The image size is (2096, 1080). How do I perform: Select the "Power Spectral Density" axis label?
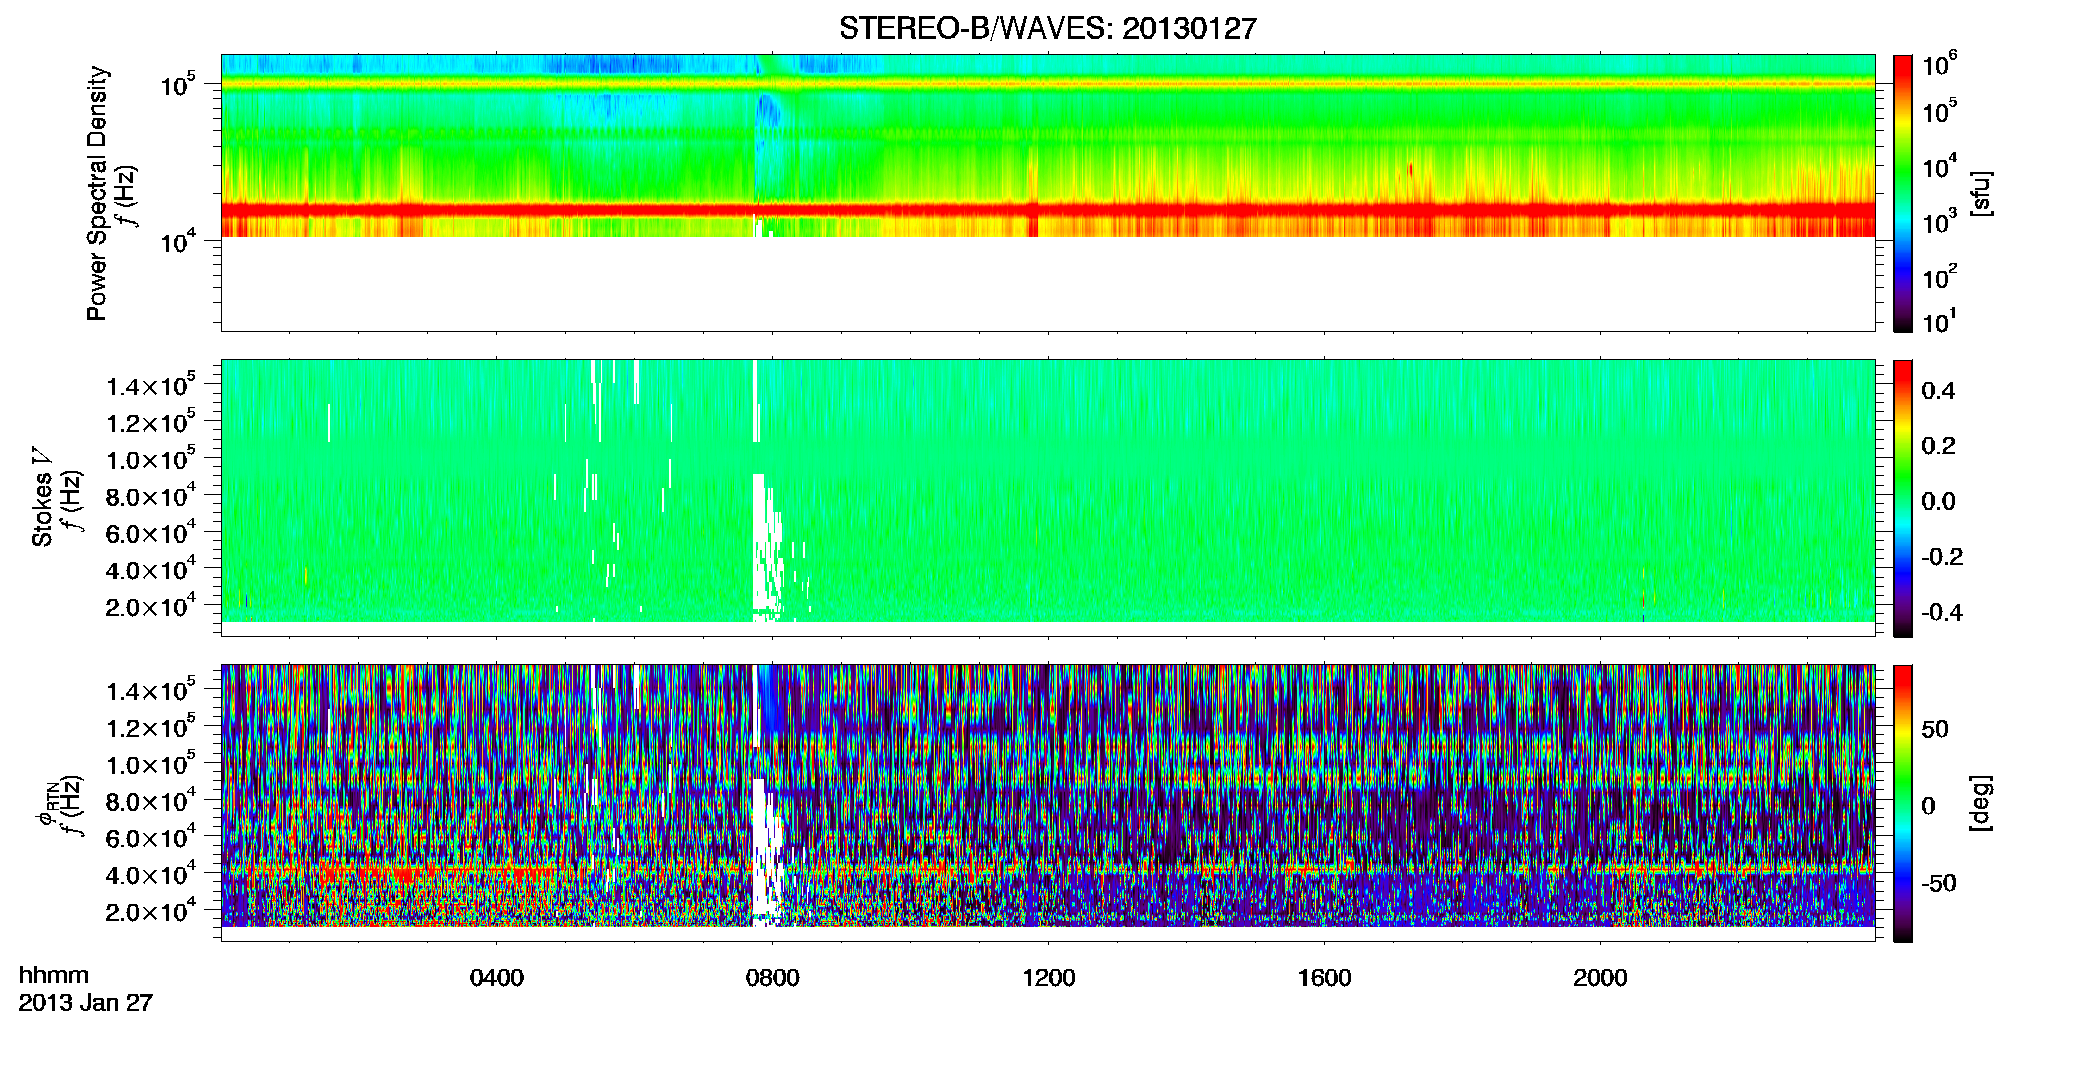(x=97, y=193)
